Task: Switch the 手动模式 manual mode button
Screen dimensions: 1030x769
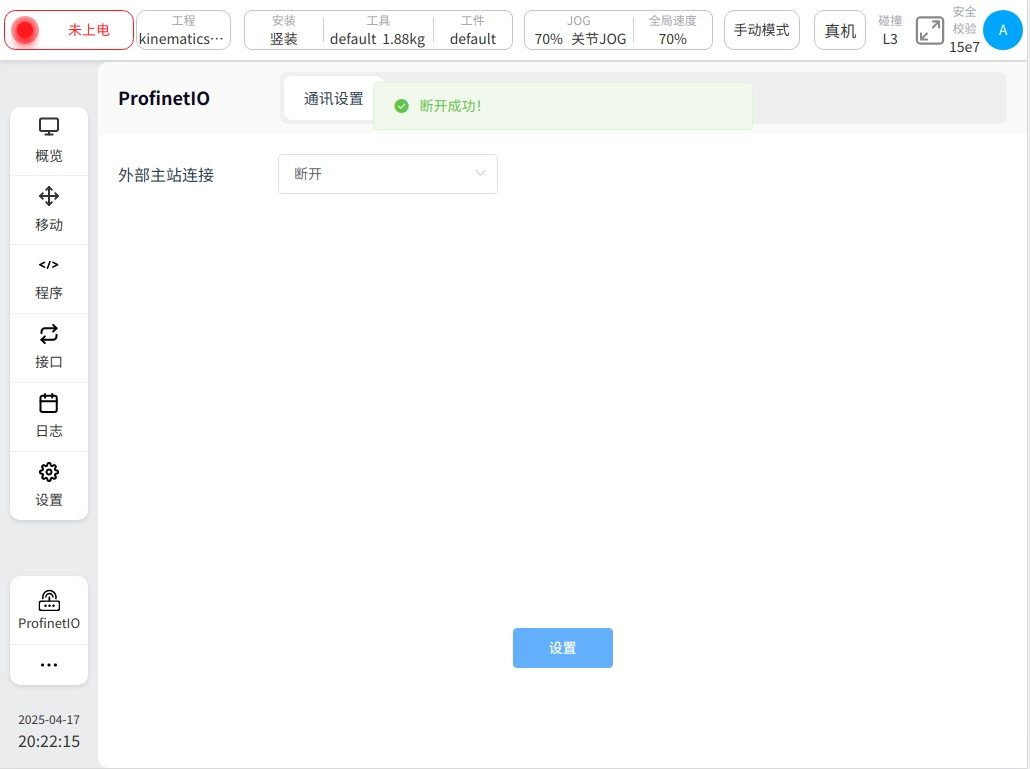Action: click(x=761, y=30)
